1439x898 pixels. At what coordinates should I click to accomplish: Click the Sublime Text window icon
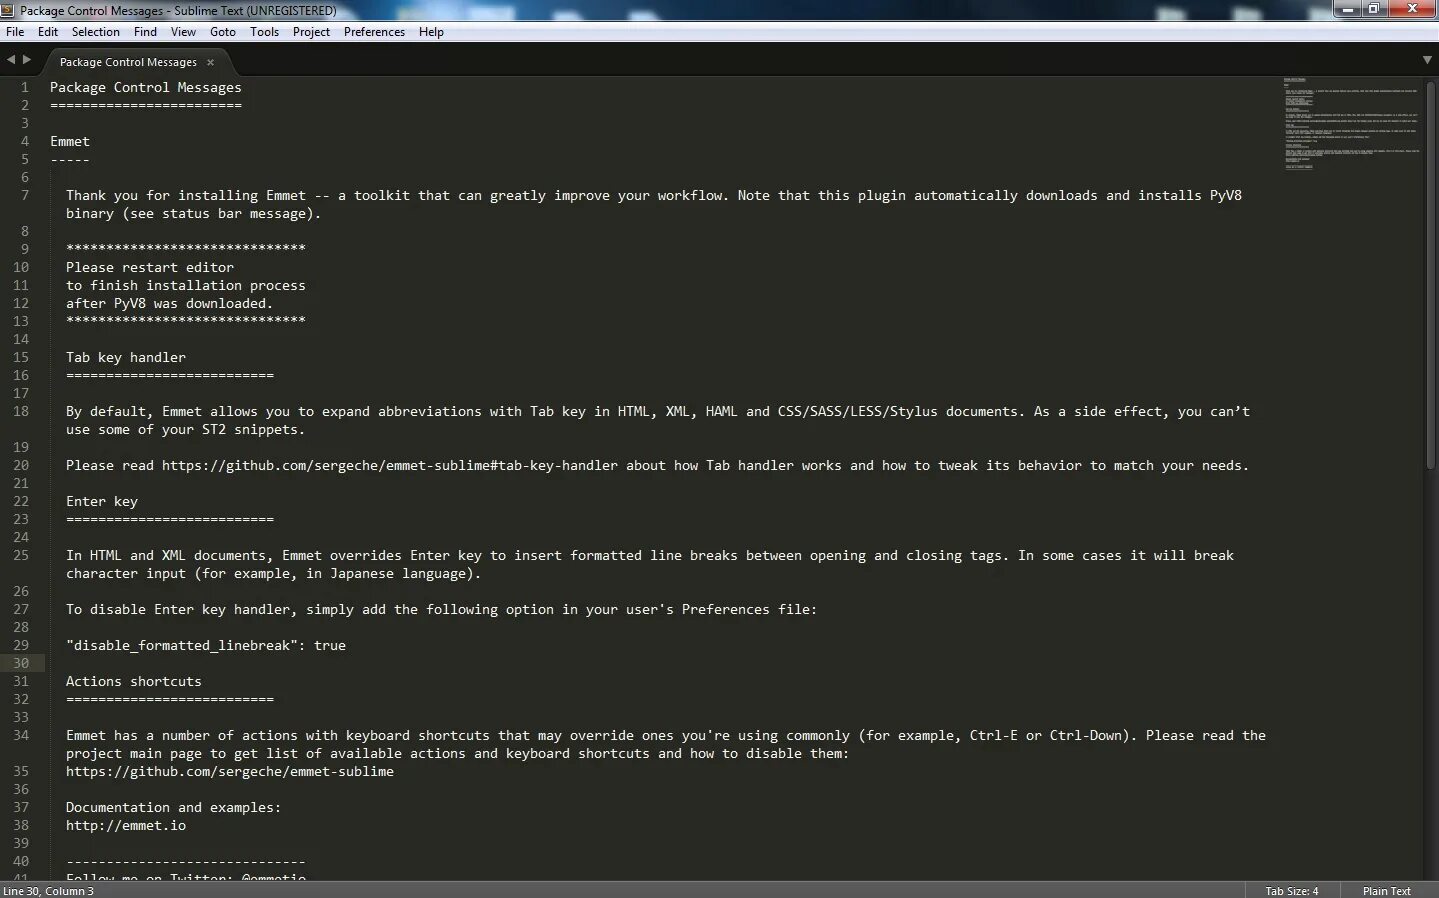tap(8, 10)
